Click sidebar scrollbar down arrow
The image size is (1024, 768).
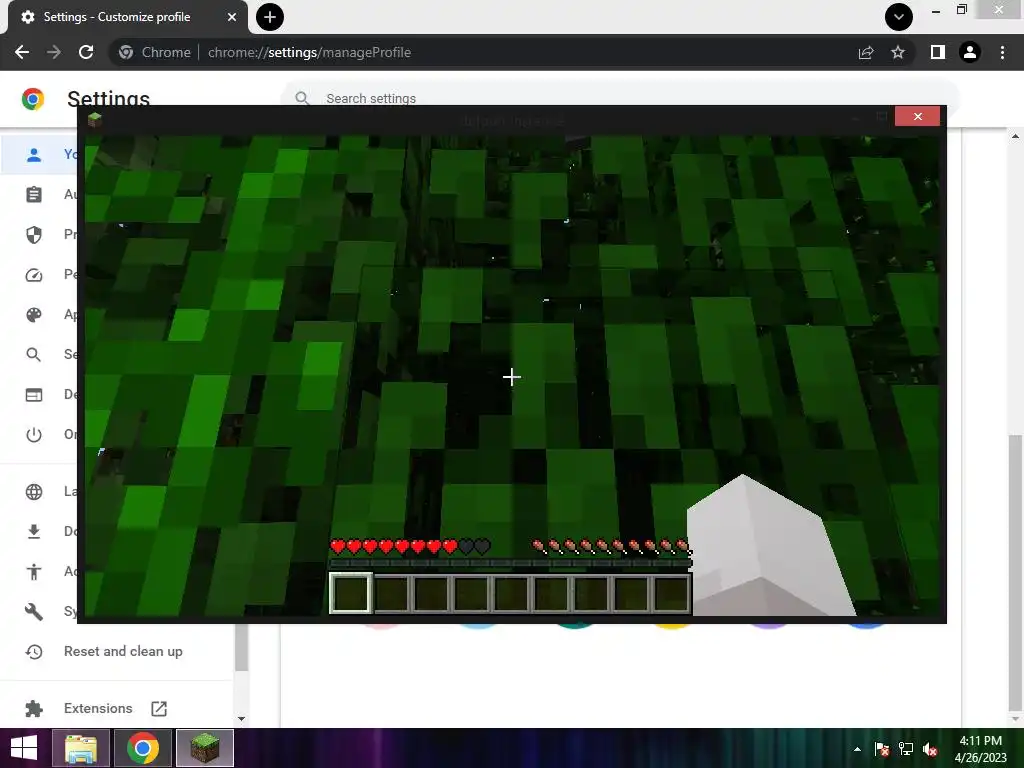coord(241,719)
